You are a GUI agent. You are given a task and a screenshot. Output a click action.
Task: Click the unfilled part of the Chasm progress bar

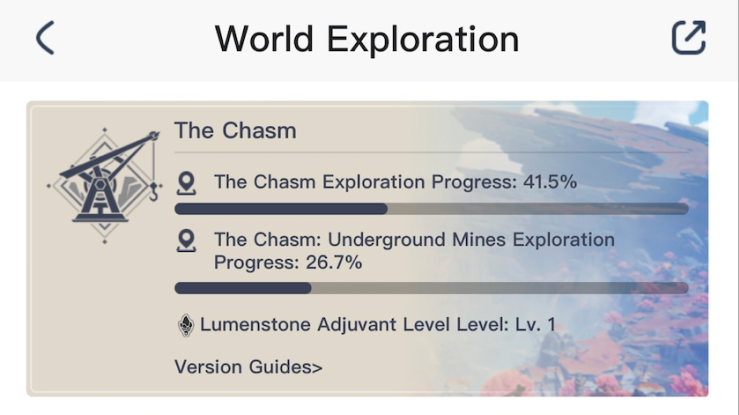[x=538, y=209]
